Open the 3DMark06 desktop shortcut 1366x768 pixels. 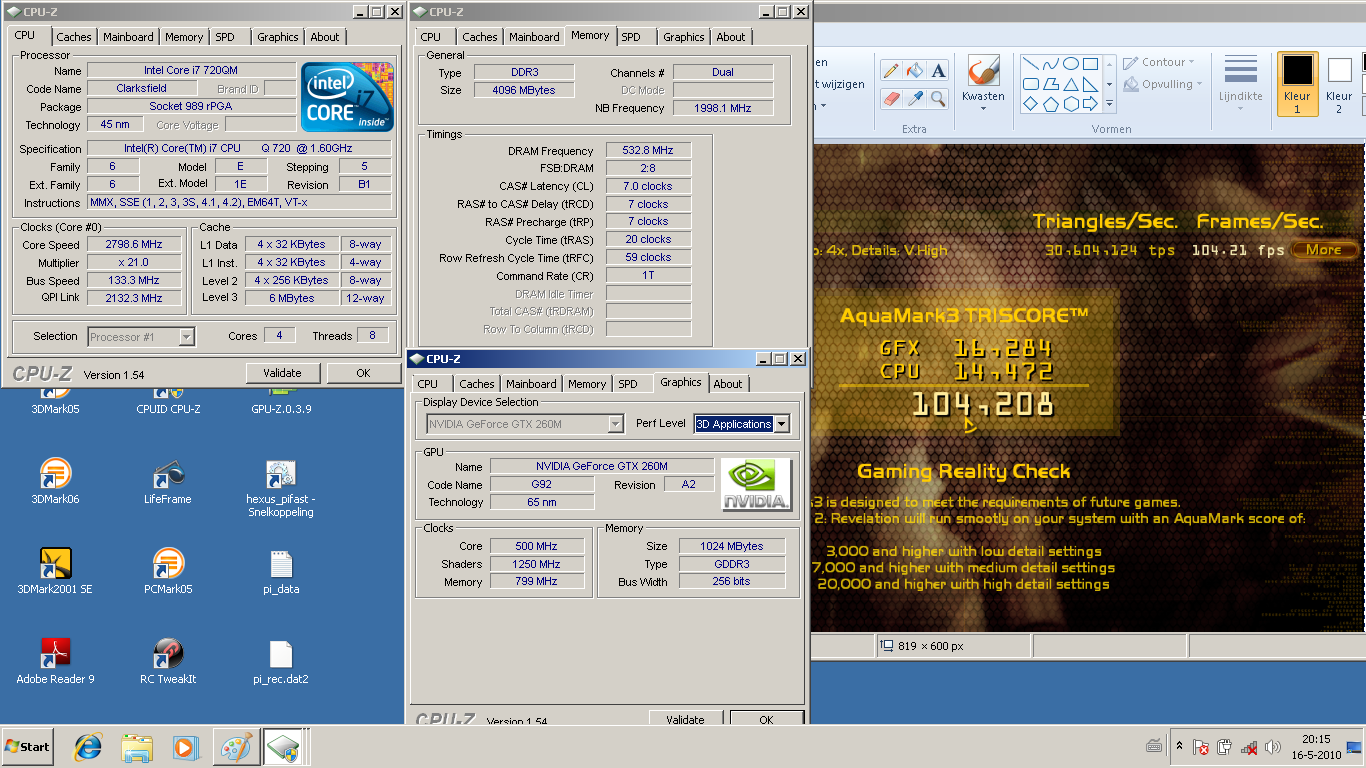pos(55,482)
